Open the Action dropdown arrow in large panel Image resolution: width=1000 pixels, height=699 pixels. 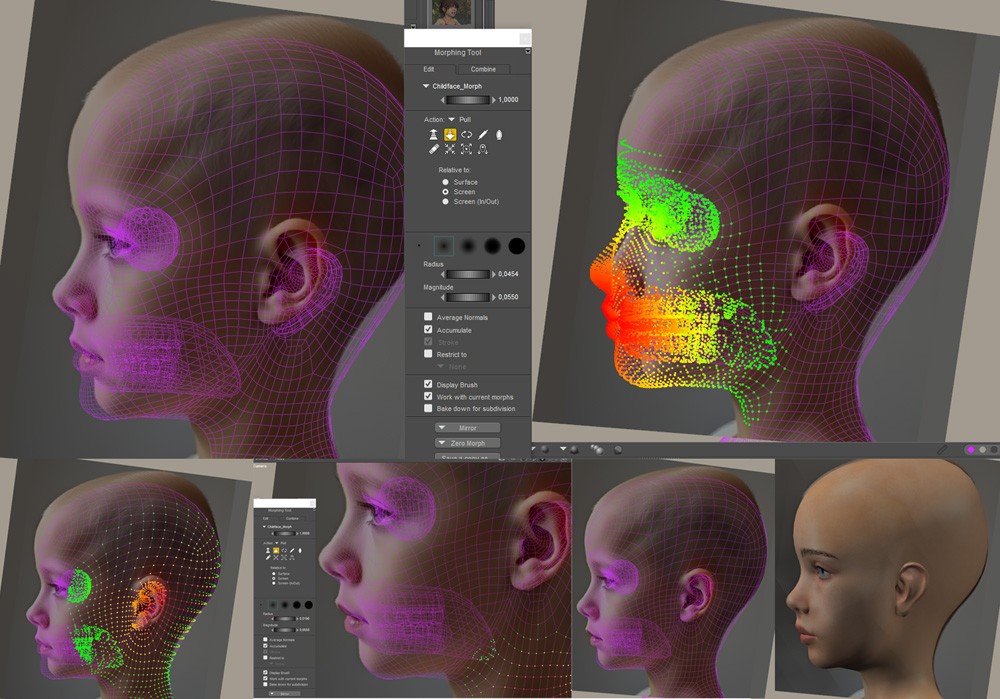click(451, 119)
